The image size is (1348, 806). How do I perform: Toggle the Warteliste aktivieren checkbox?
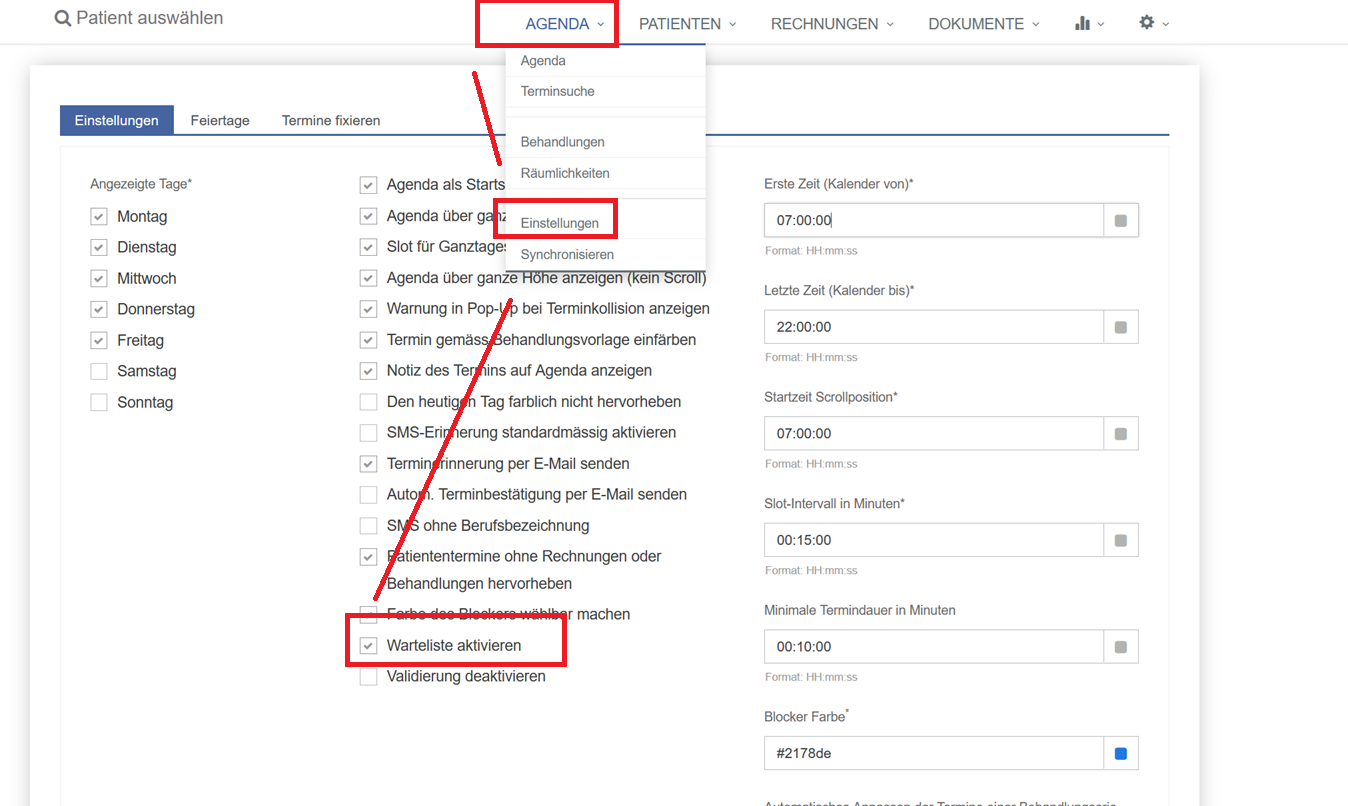(x=369, y=646)
